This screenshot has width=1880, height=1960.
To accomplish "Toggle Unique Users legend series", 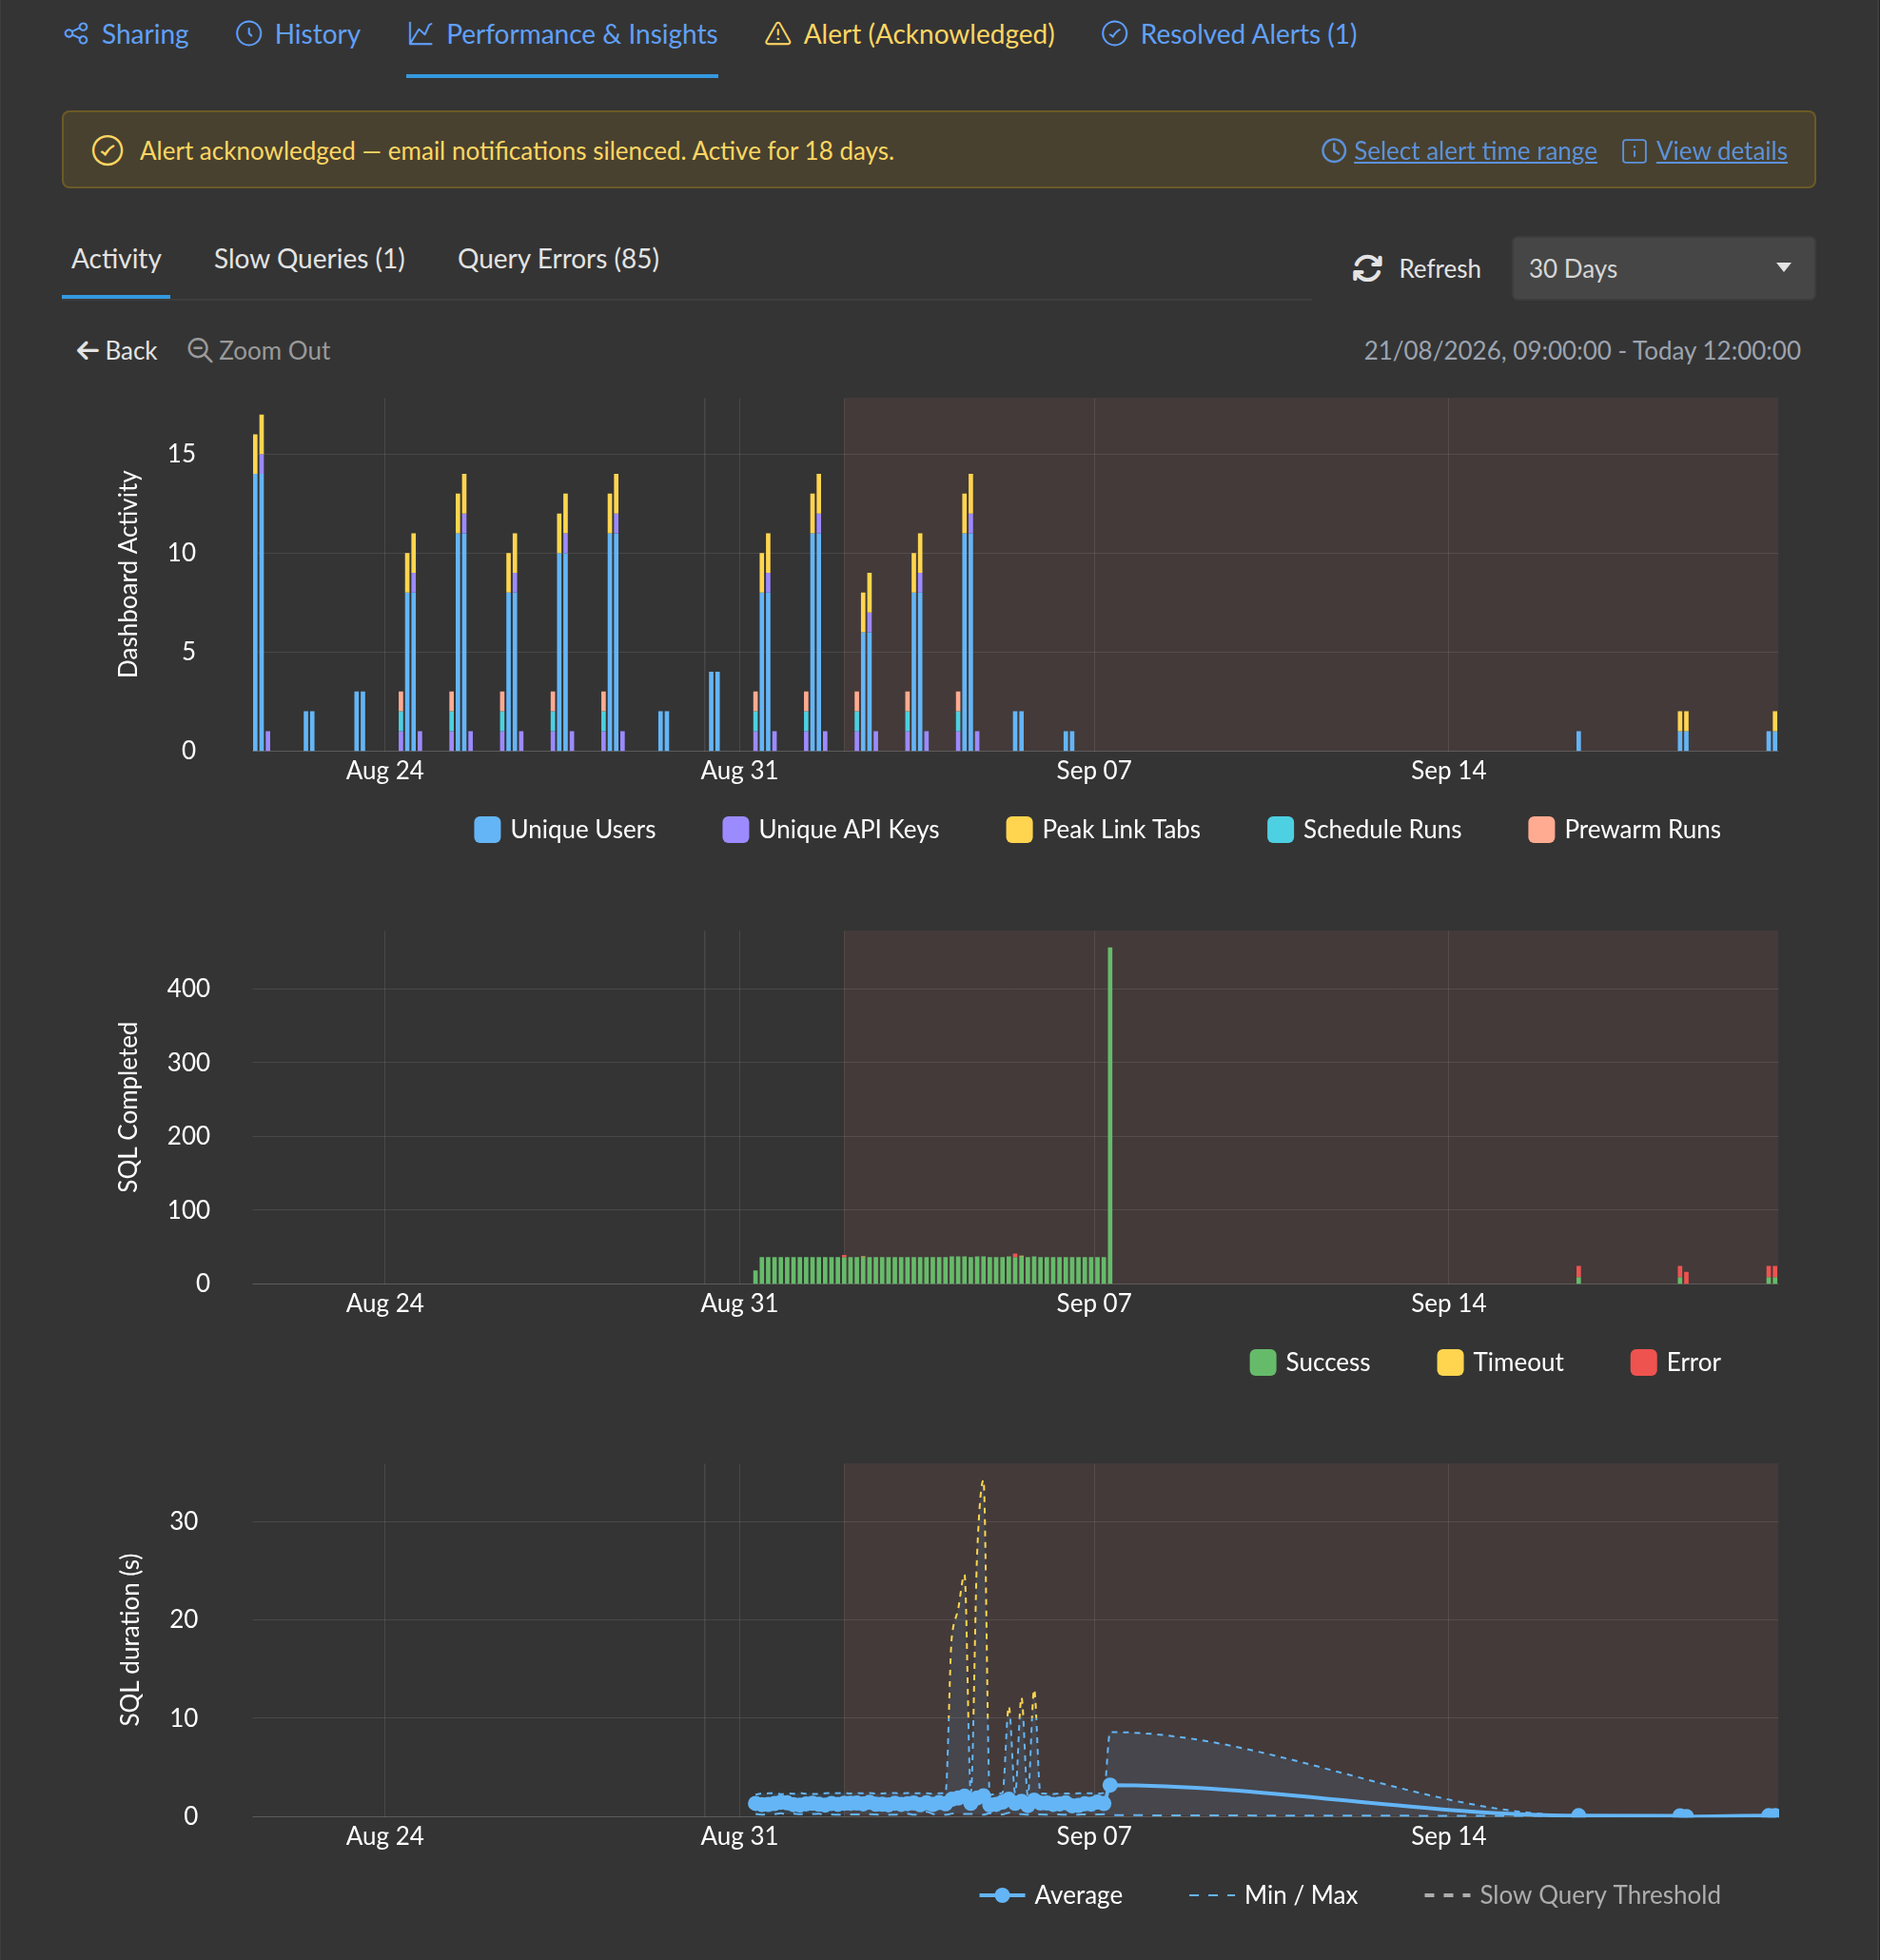I will [x=565, y=830].
